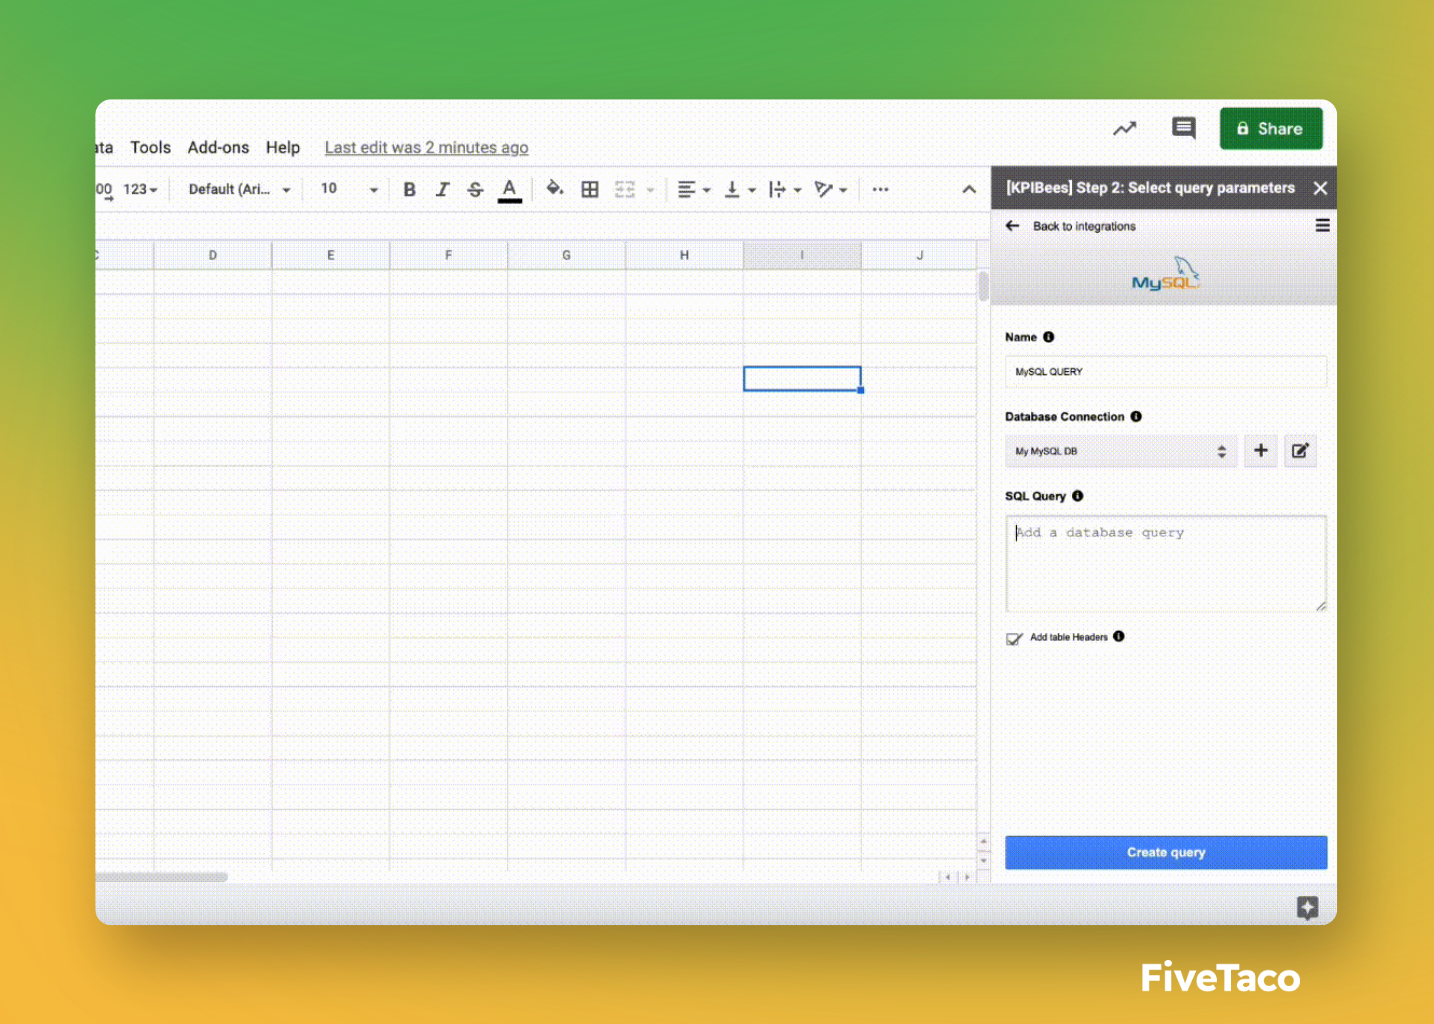Open the 'My MySQL DB' connection selector
Viewport: 1434px width, 1024px height.
(1121, 451)
